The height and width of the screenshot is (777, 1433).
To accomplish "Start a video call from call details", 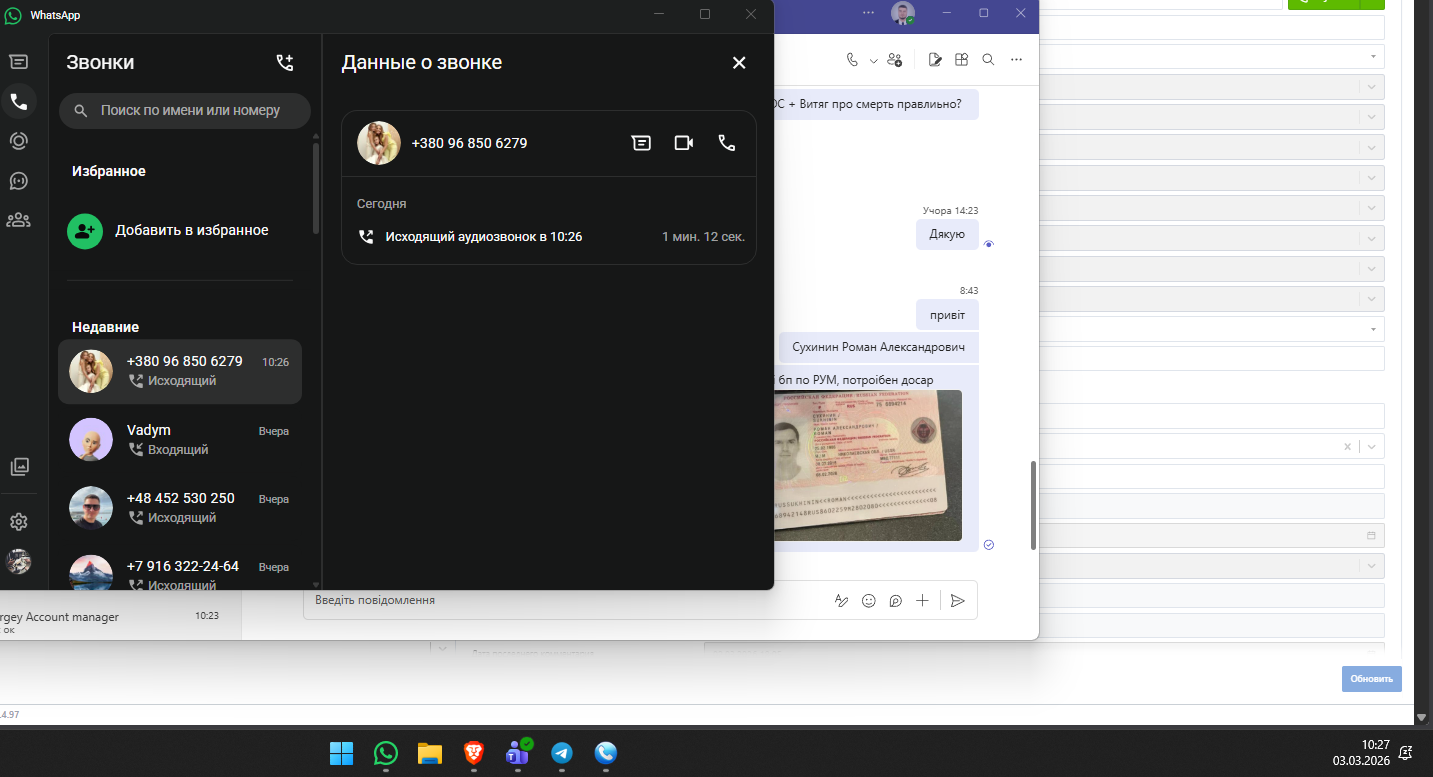I will pos(684,143).
